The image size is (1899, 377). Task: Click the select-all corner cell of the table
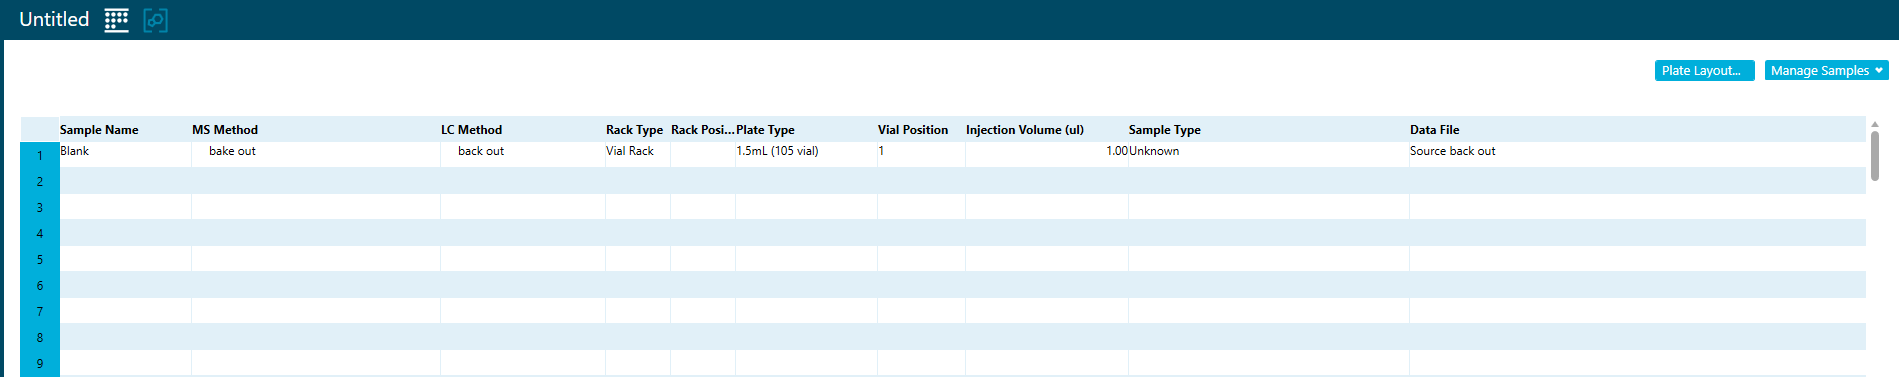pyautogui.click(x=40, y=129)
